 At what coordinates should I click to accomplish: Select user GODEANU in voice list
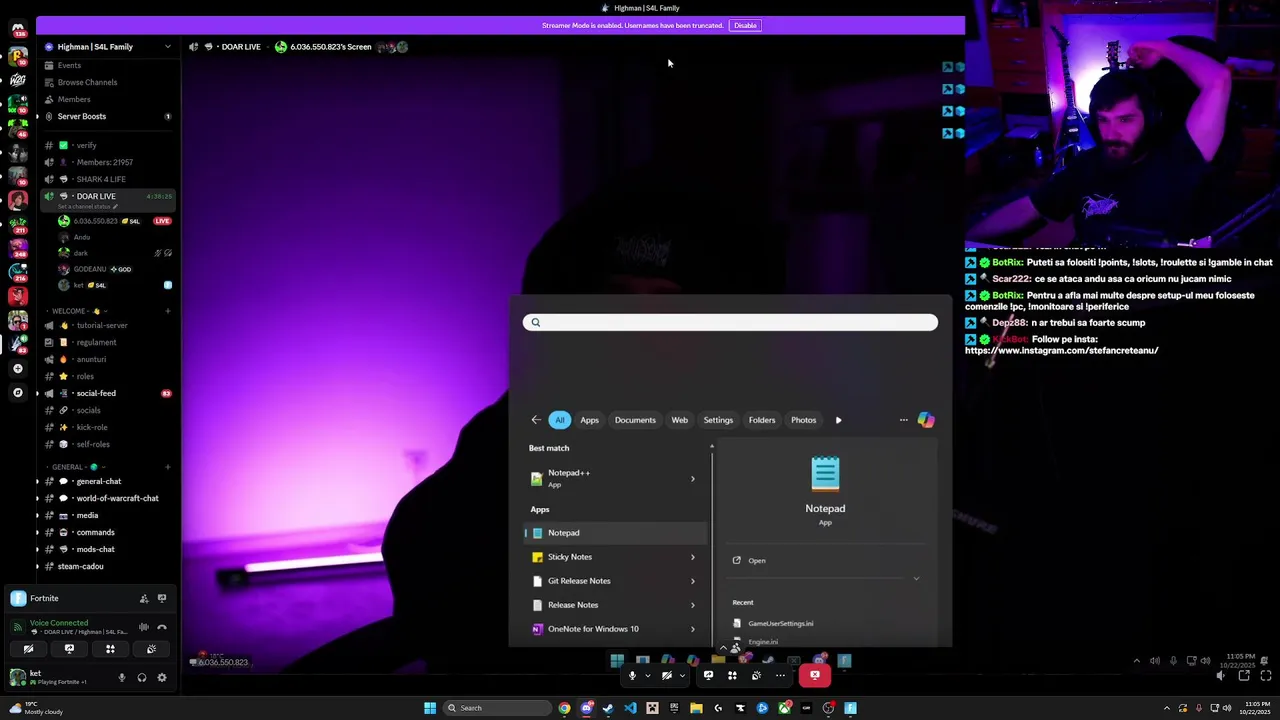90,269
